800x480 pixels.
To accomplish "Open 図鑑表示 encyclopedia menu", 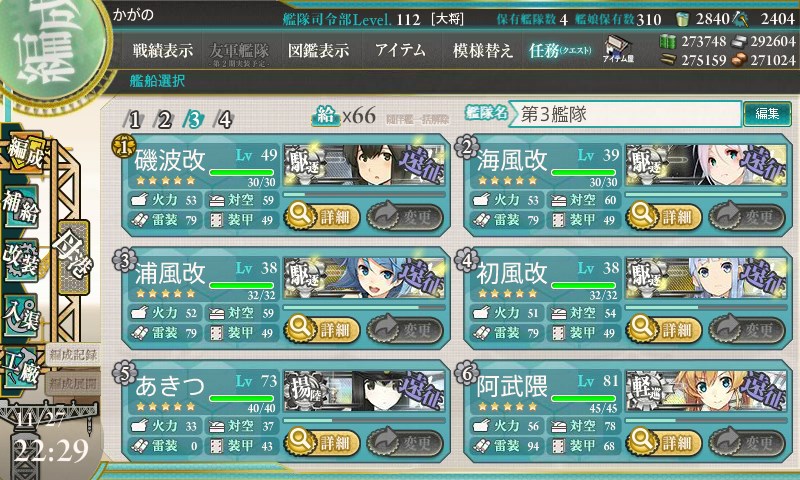I will point(318,50).
